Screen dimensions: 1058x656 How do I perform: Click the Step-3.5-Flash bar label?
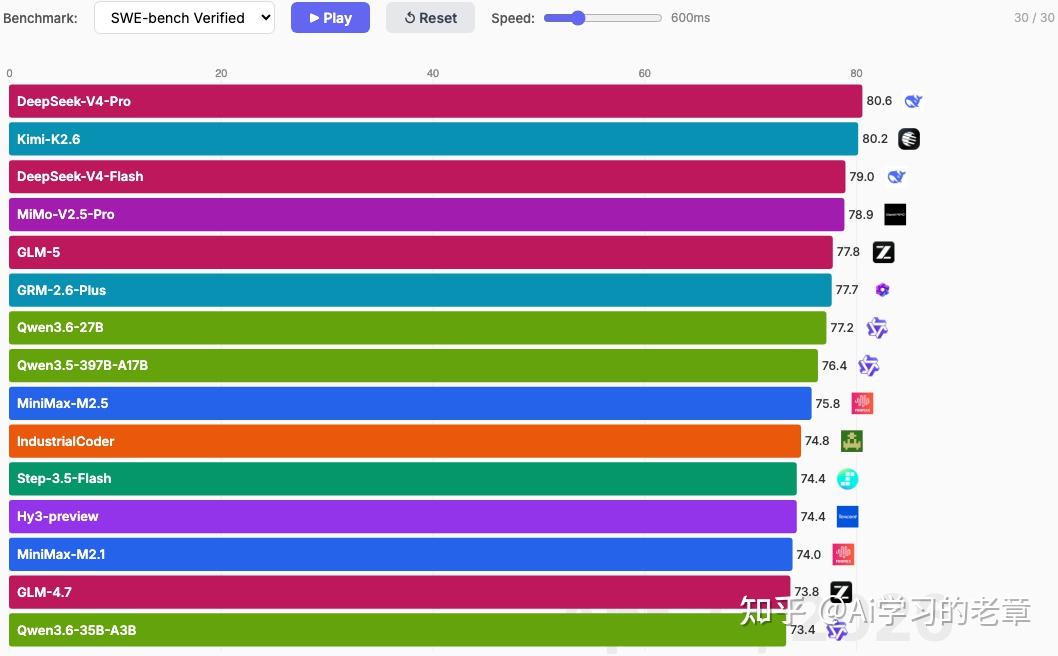coord(64,479)
